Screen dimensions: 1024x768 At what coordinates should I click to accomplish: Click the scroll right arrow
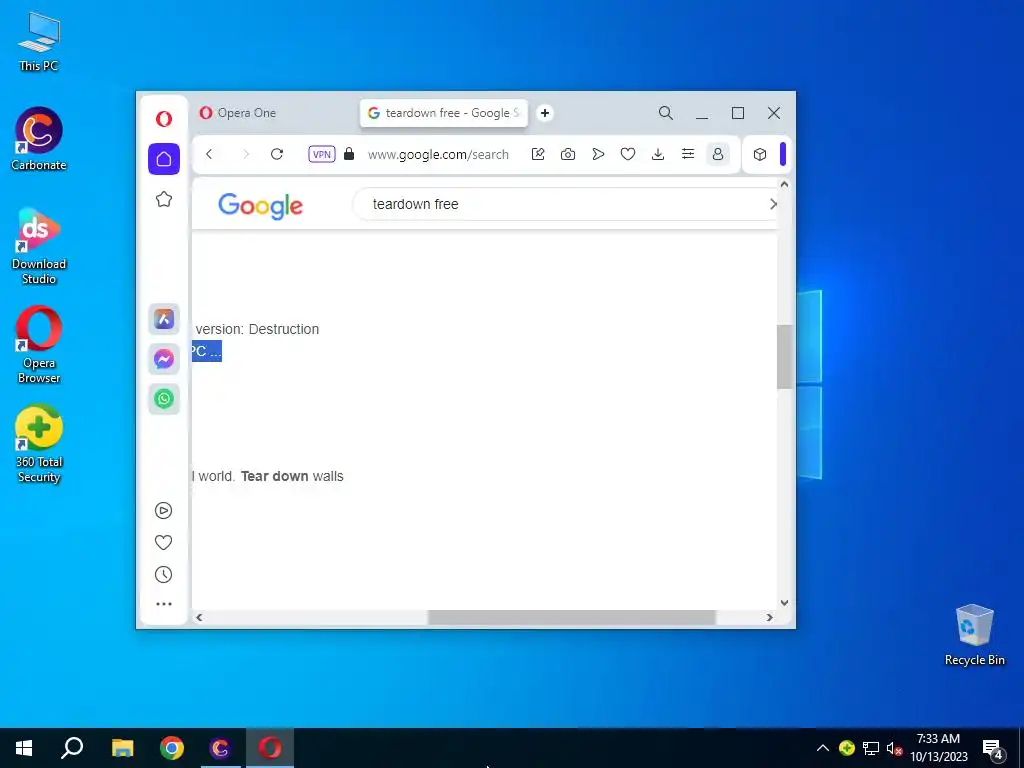pyautogui.click(x=769, y=617)
